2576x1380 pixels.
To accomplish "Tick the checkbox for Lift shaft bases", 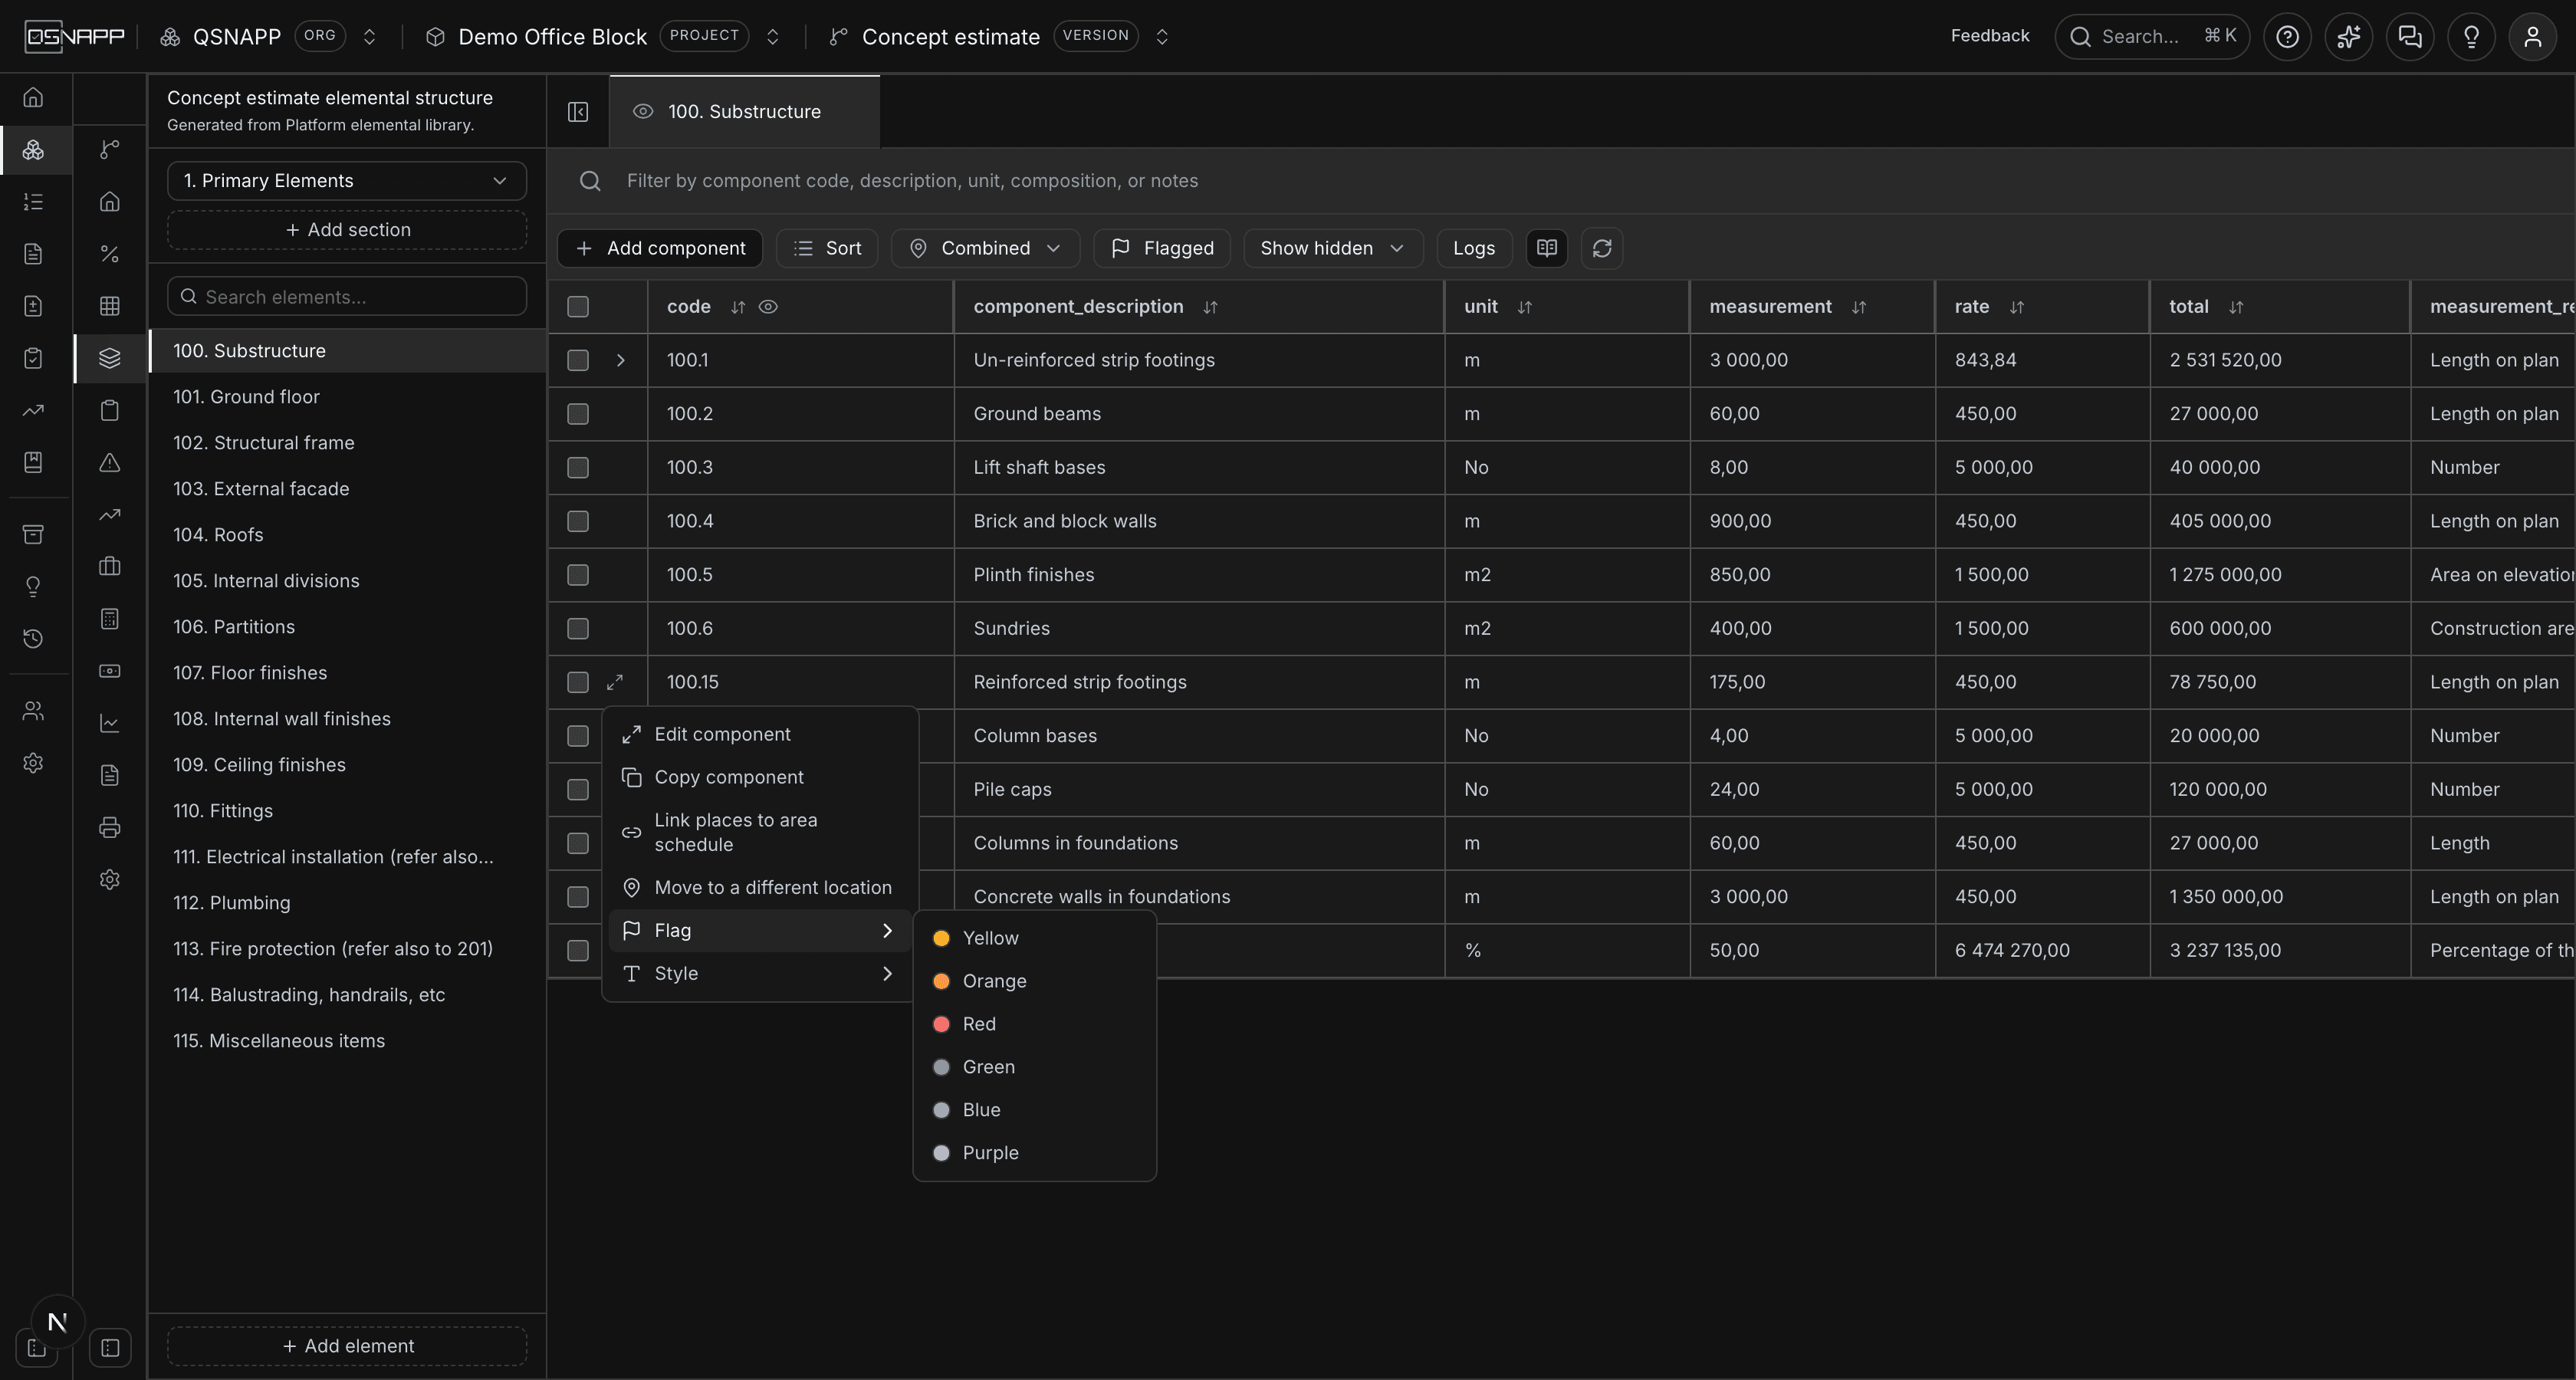I will 578,467.
